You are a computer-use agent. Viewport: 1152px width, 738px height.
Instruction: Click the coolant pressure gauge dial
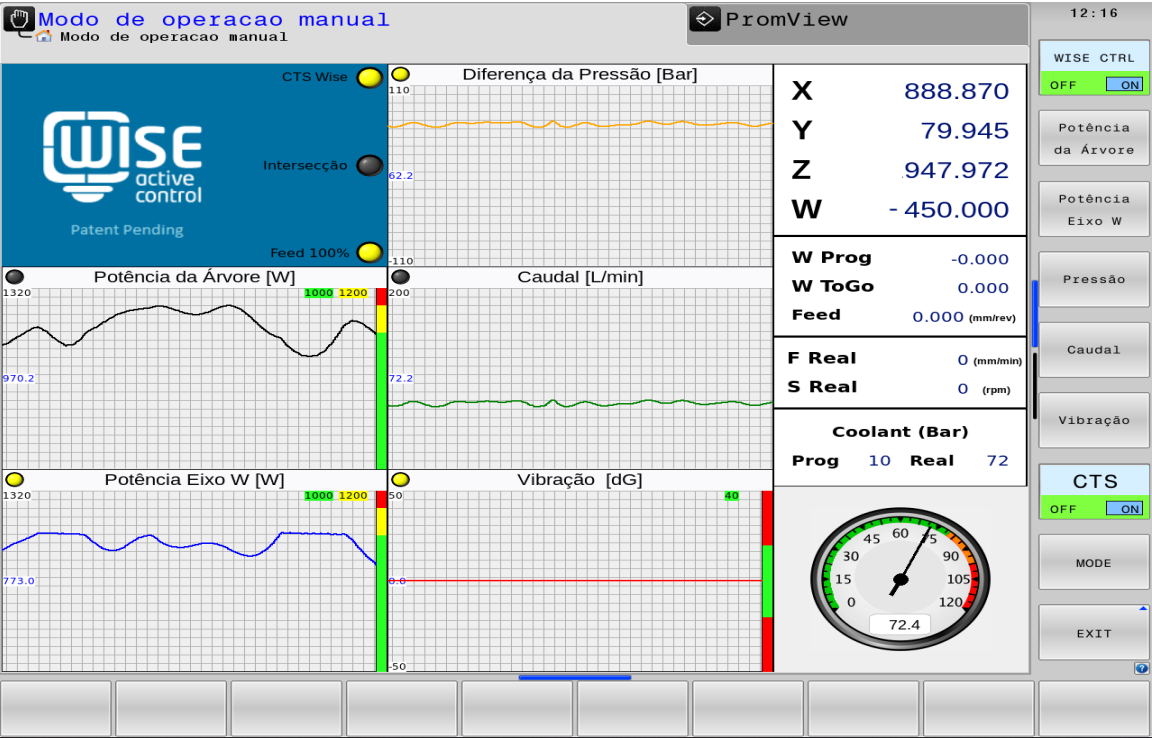[900, 578]
